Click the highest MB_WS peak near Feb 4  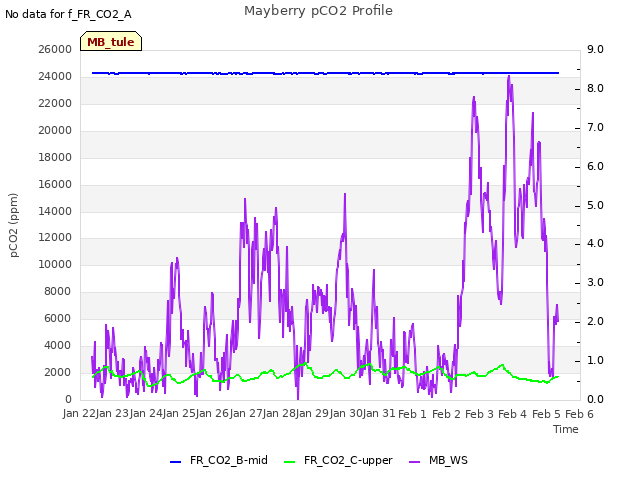click(509, 77)
